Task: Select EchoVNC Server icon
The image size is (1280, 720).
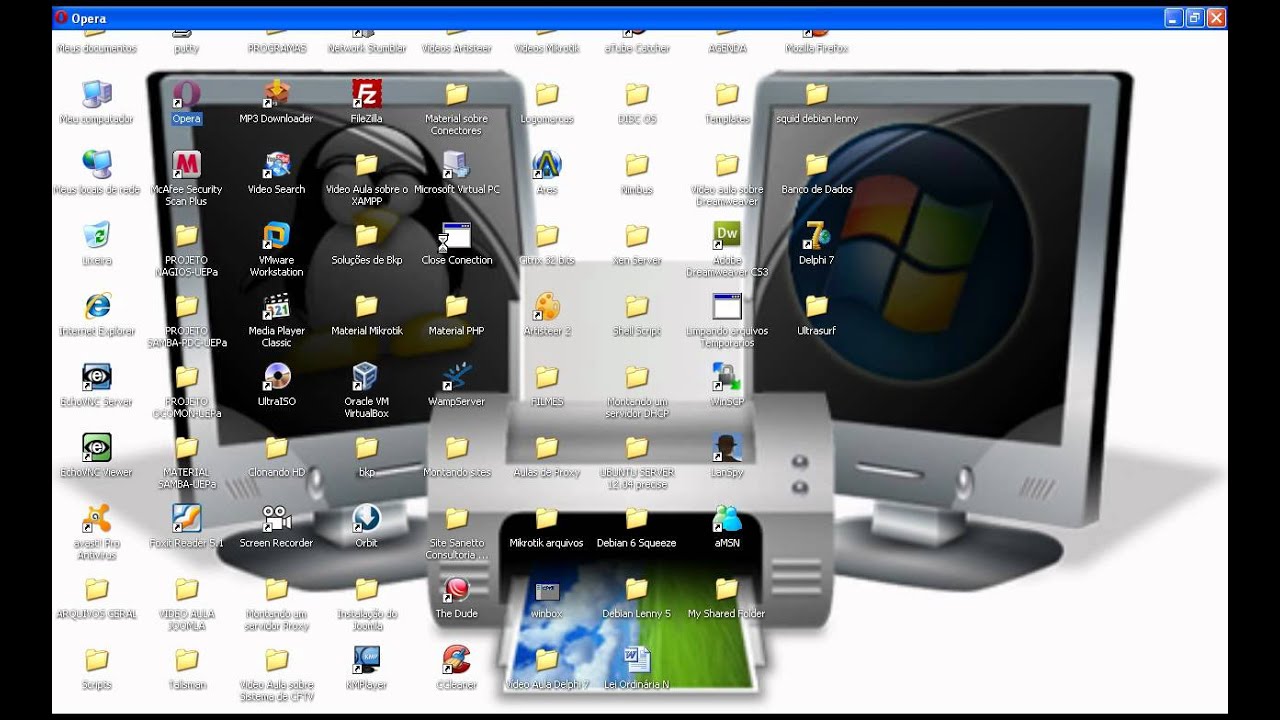Action: 97,378
